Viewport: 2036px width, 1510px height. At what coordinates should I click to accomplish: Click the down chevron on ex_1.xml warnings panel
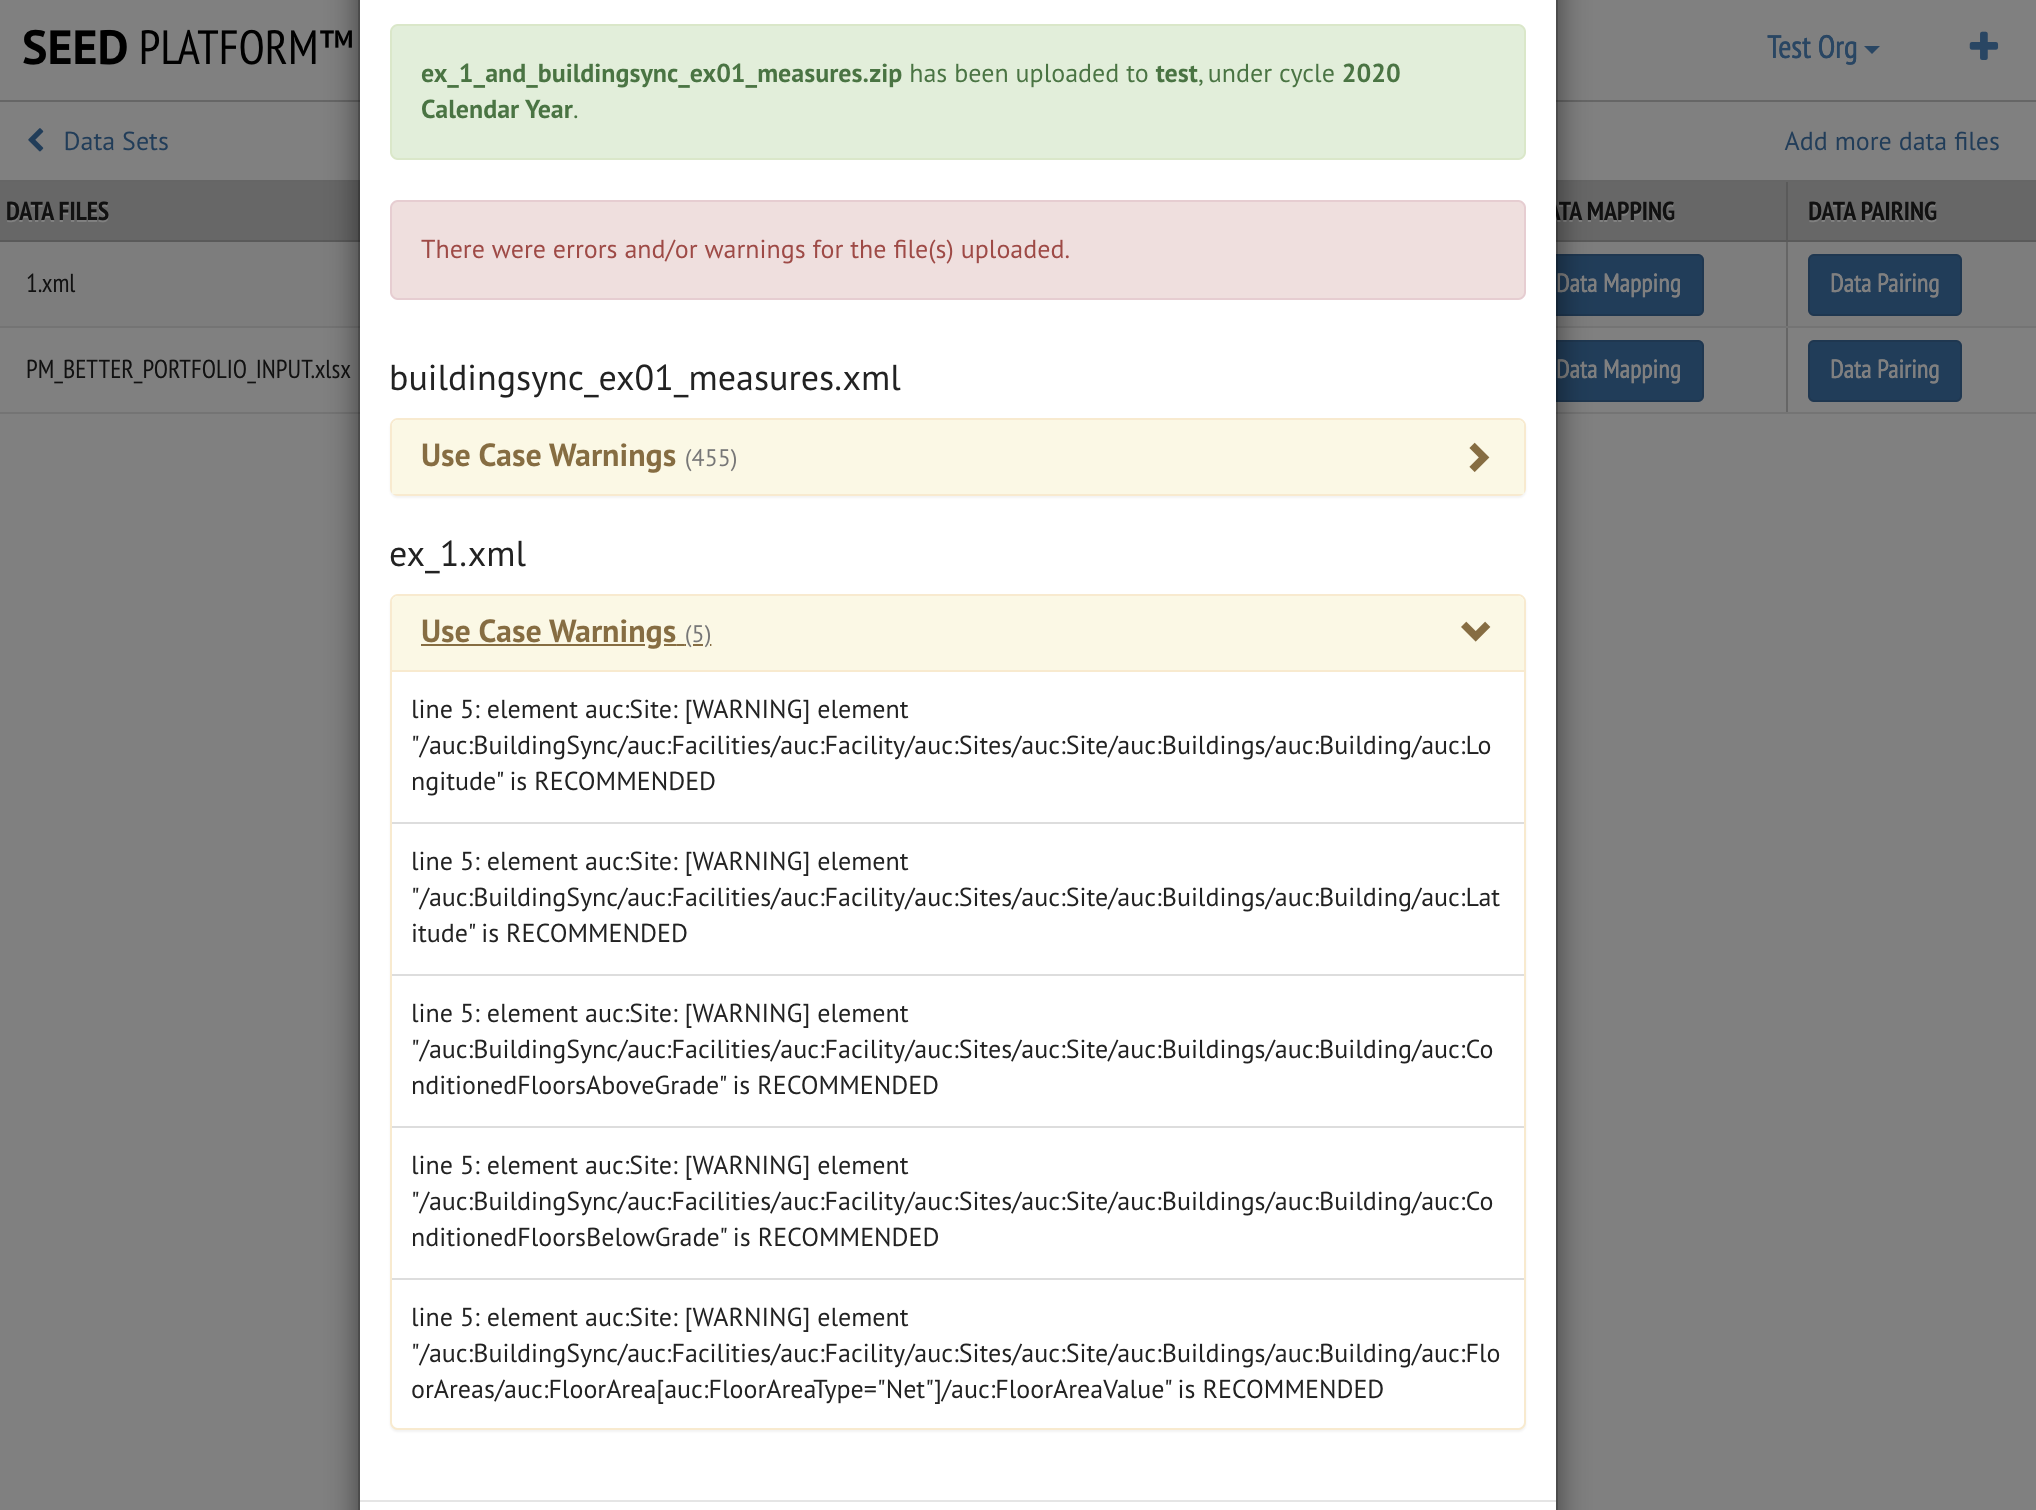1474,632
